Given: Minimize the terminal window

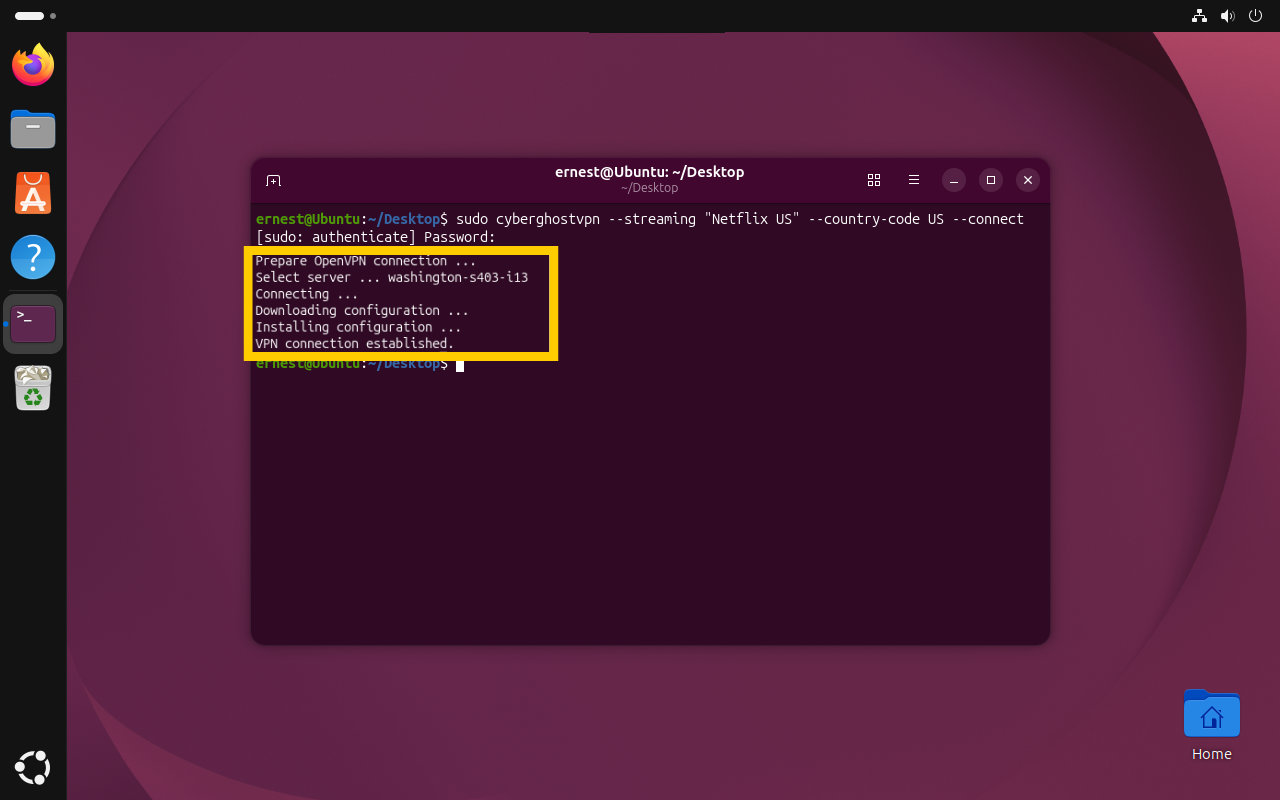Looking at the screenshot, I should [954, 180].
